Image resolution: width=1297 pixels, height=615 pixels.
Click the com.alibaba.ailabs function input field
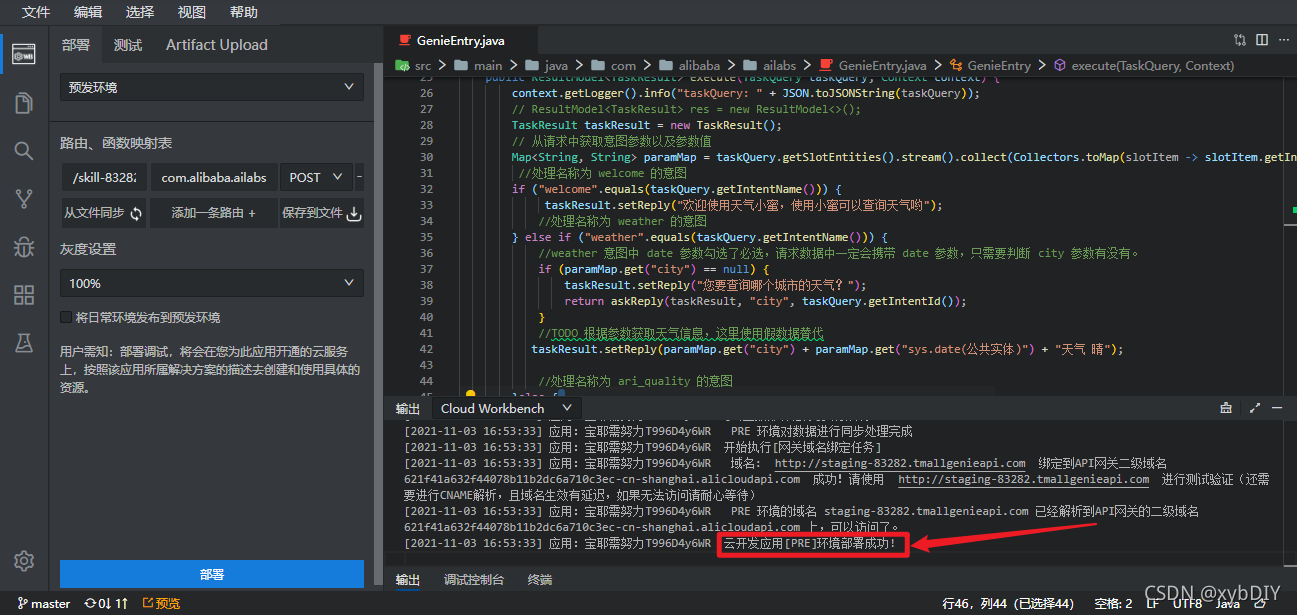(x=214, y=177)
